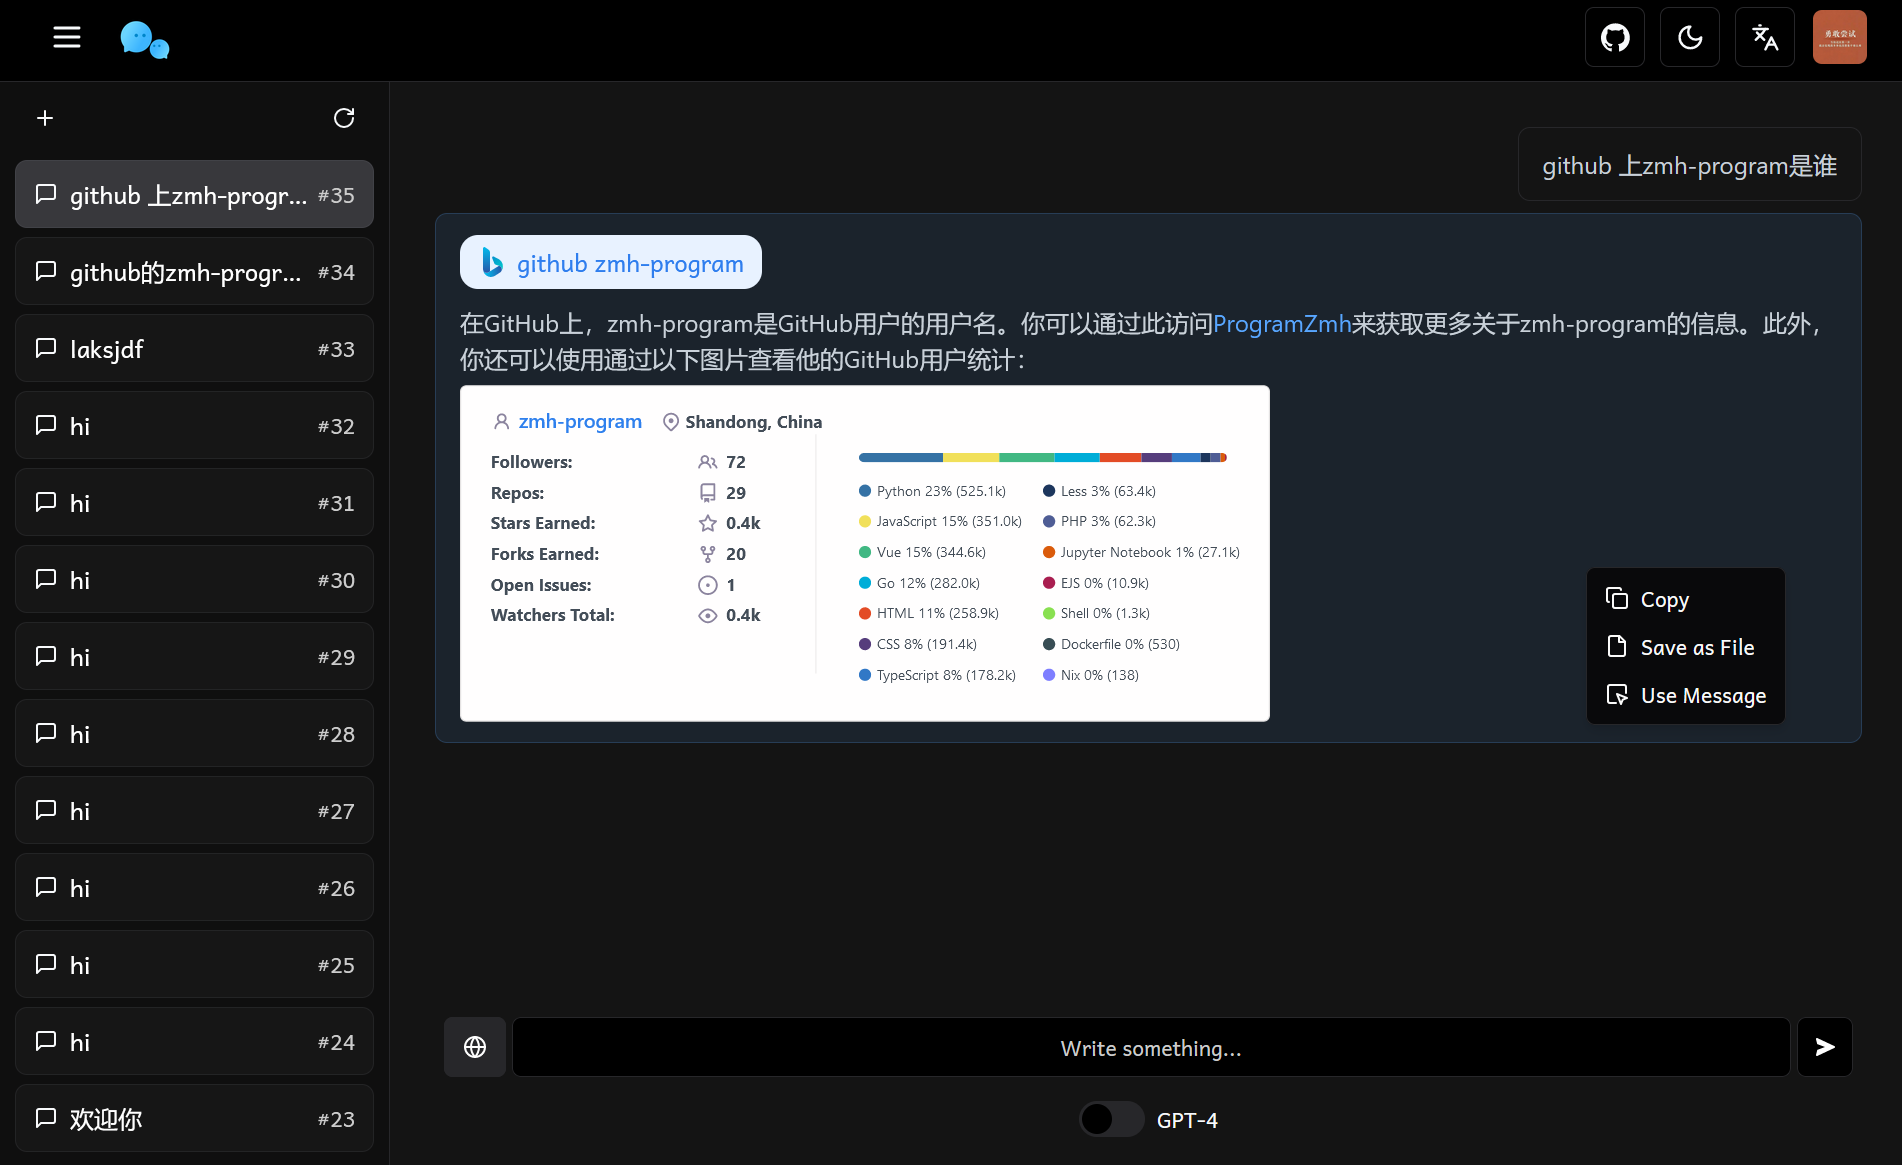
Task: Click the Vue 15% (344.6k) legend entry
Action: point(923,552)
